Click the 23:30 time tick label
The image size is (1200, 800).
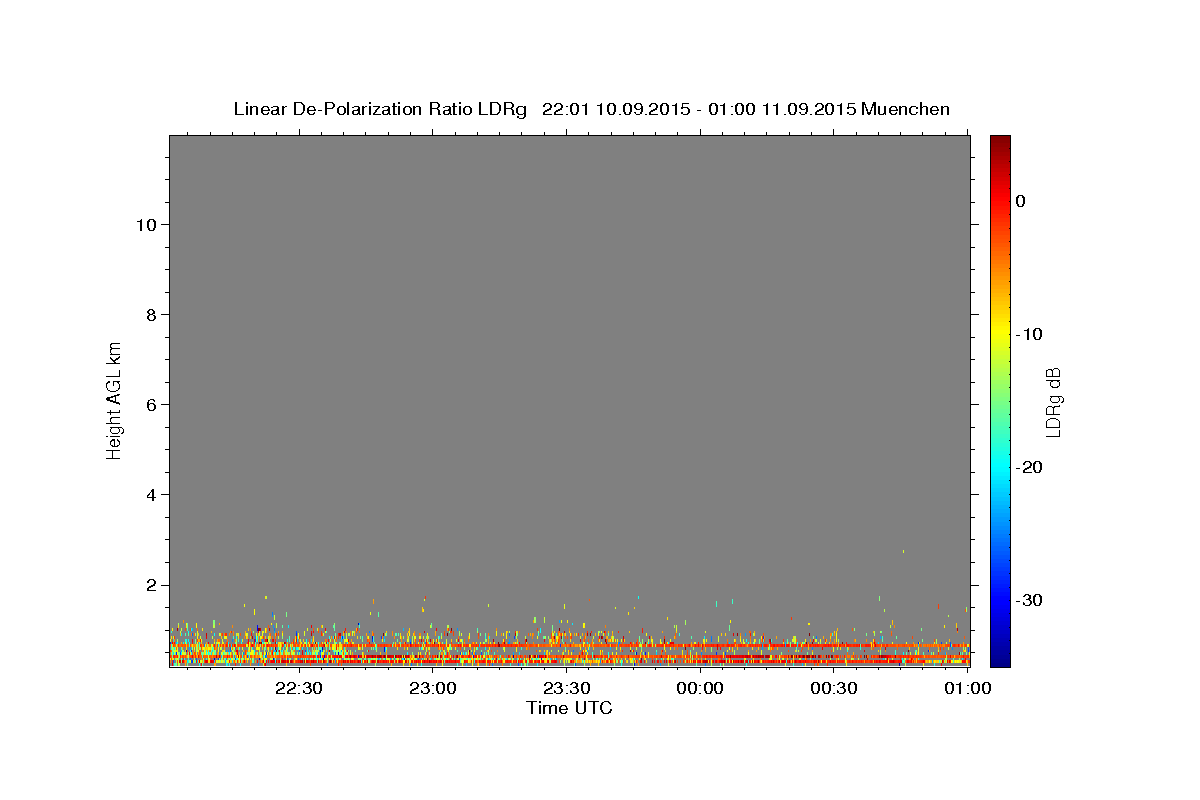(x=566, y=688)
